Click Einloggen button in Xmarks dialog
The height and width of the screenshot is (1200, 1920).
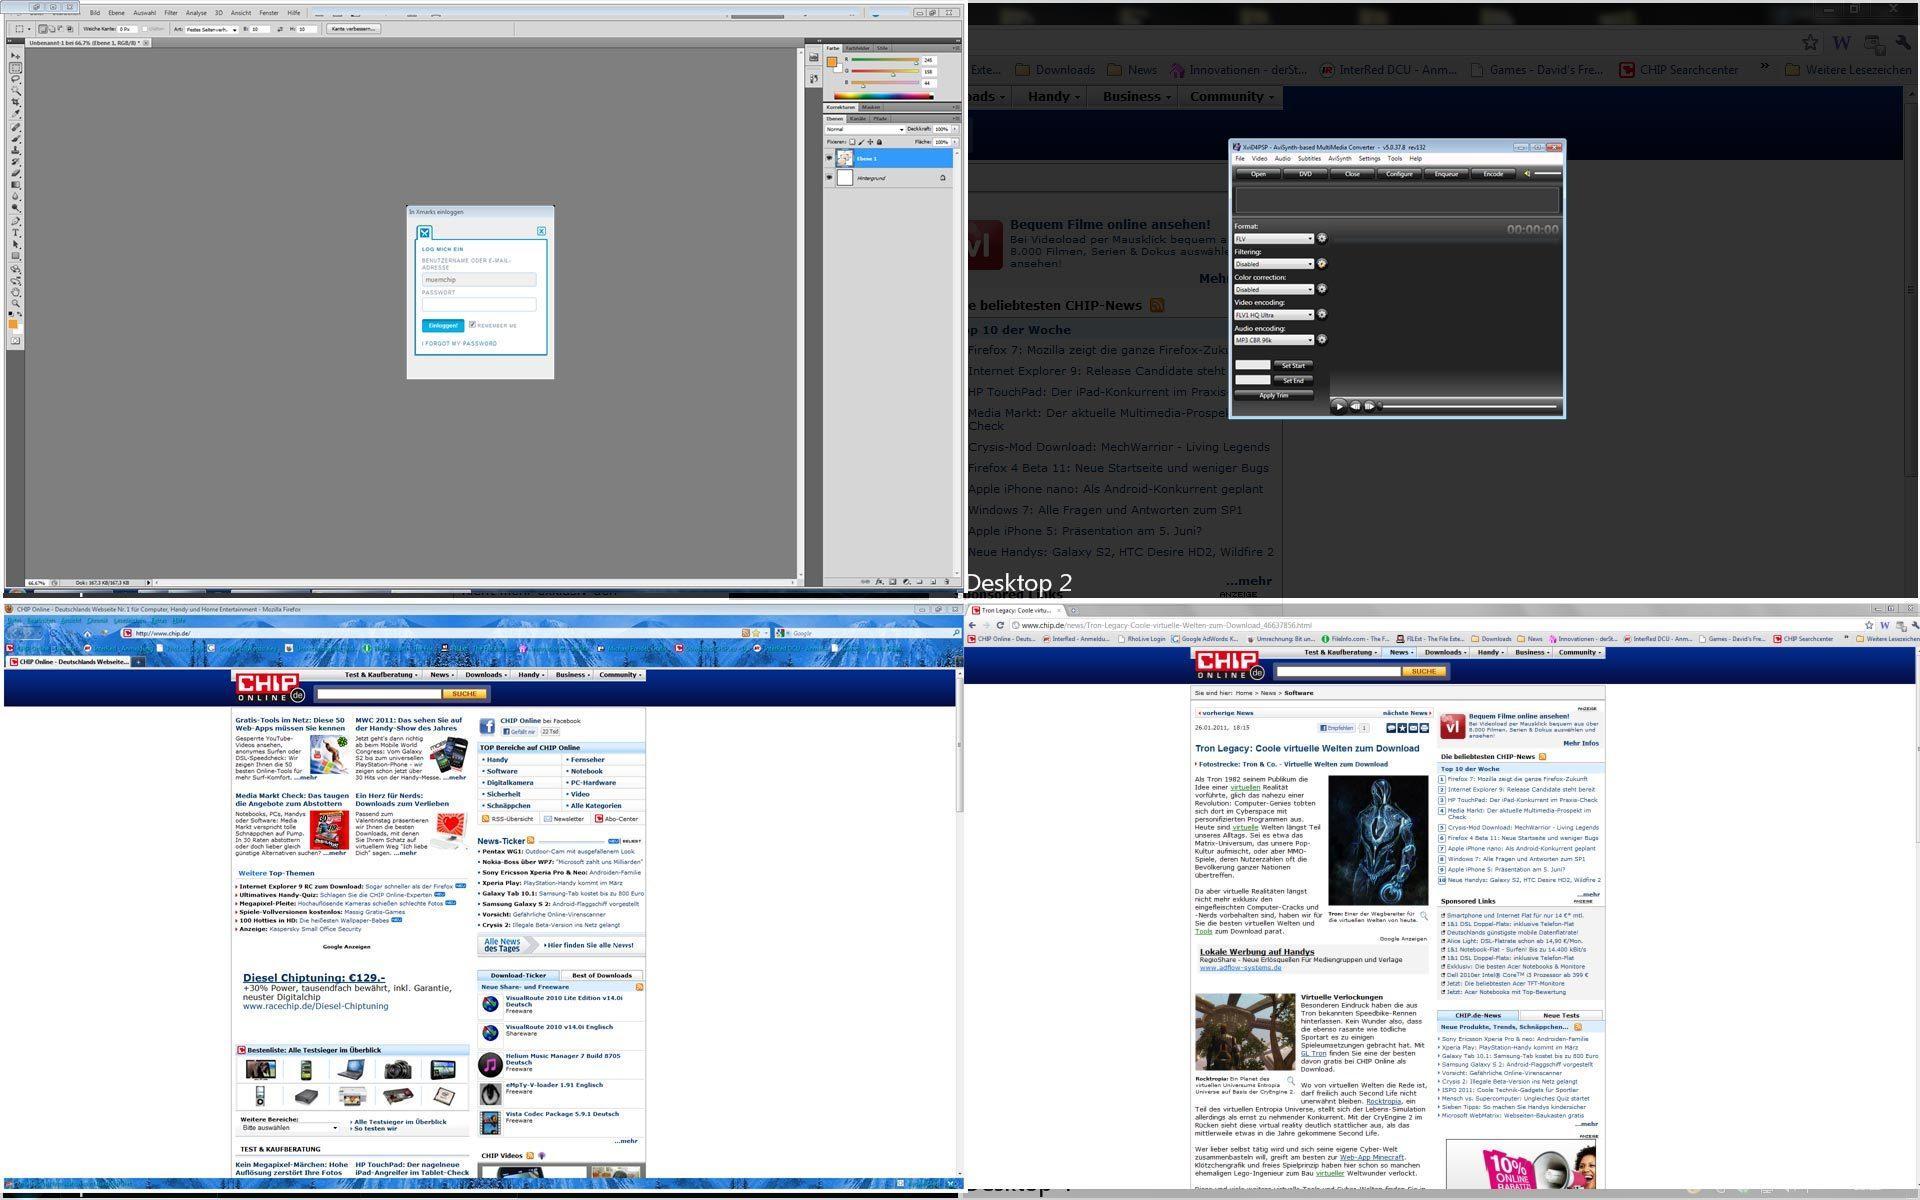pos(443,326)
